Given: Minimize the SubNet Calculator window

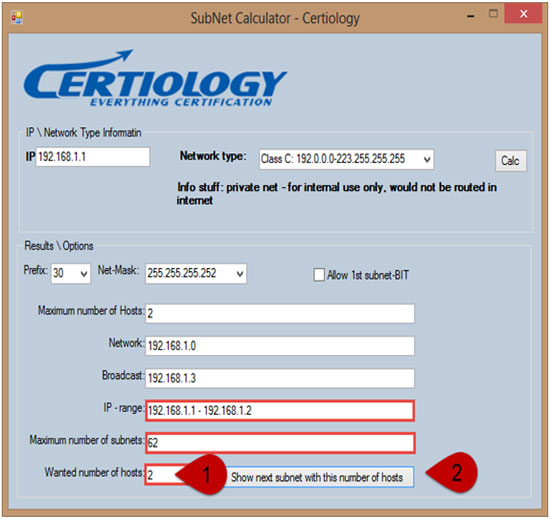Looking at the screenshot, I should tap(471, 16).
